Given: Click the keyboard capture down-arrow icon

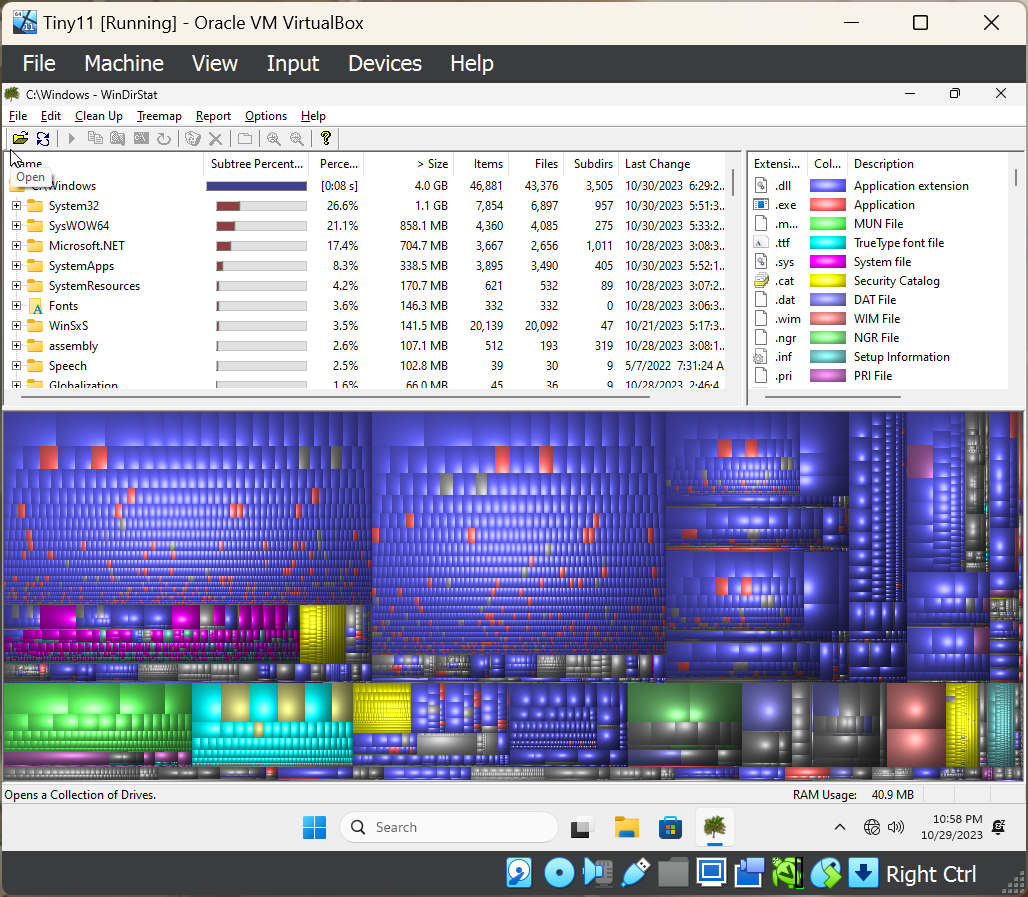Looking at the screenshot, I should (863, 873).
